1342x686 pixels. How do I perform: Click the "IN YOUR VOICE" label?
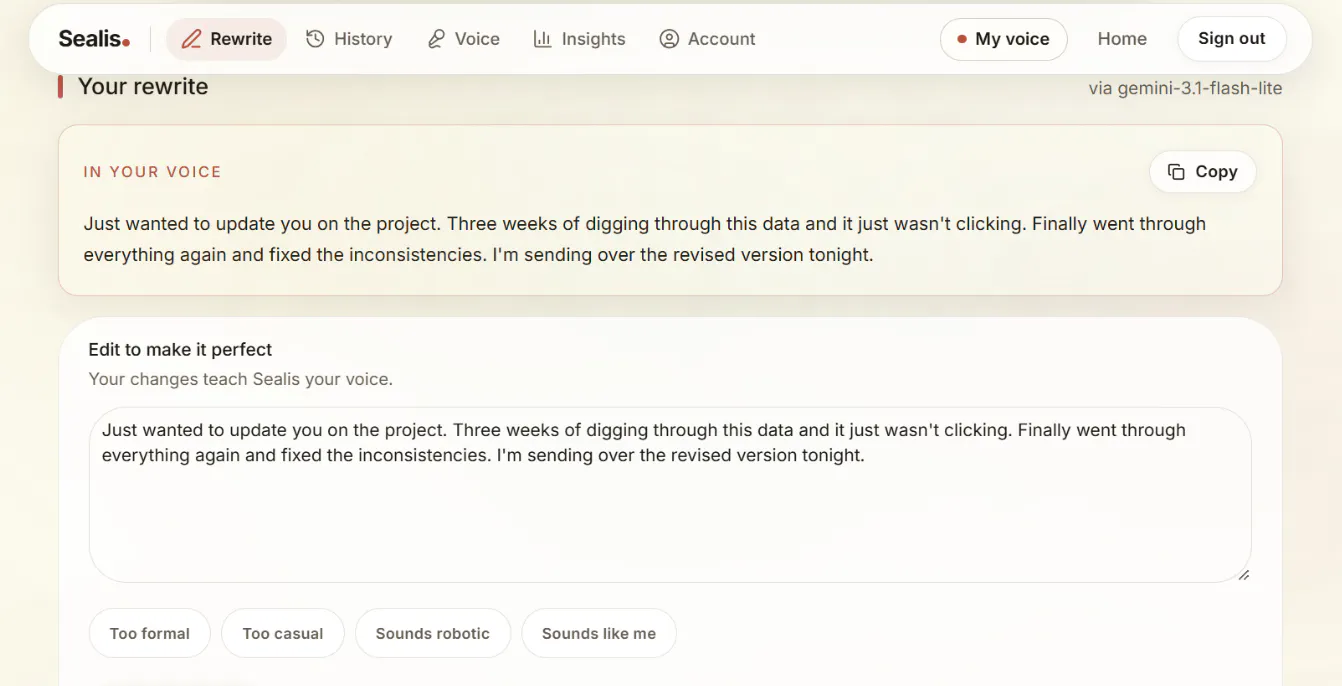pyautogui.click(x=152, y=172)
